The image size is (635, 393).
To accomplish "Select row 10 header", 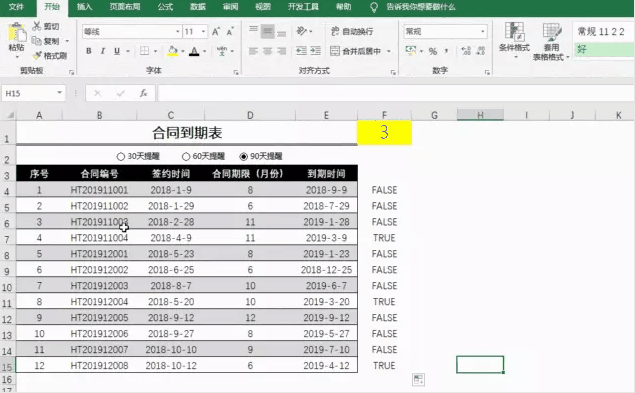I will (x=7, y=287).
